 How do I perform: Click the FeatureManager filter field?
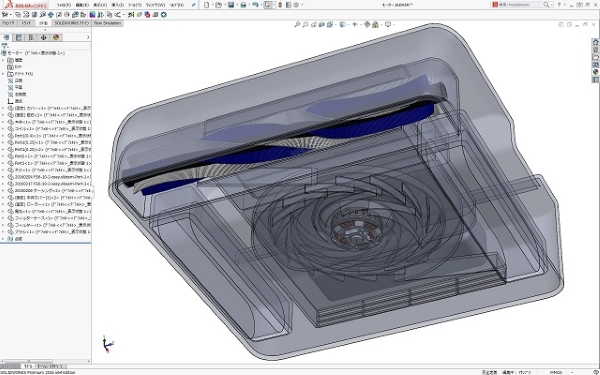tap(46, 46)
